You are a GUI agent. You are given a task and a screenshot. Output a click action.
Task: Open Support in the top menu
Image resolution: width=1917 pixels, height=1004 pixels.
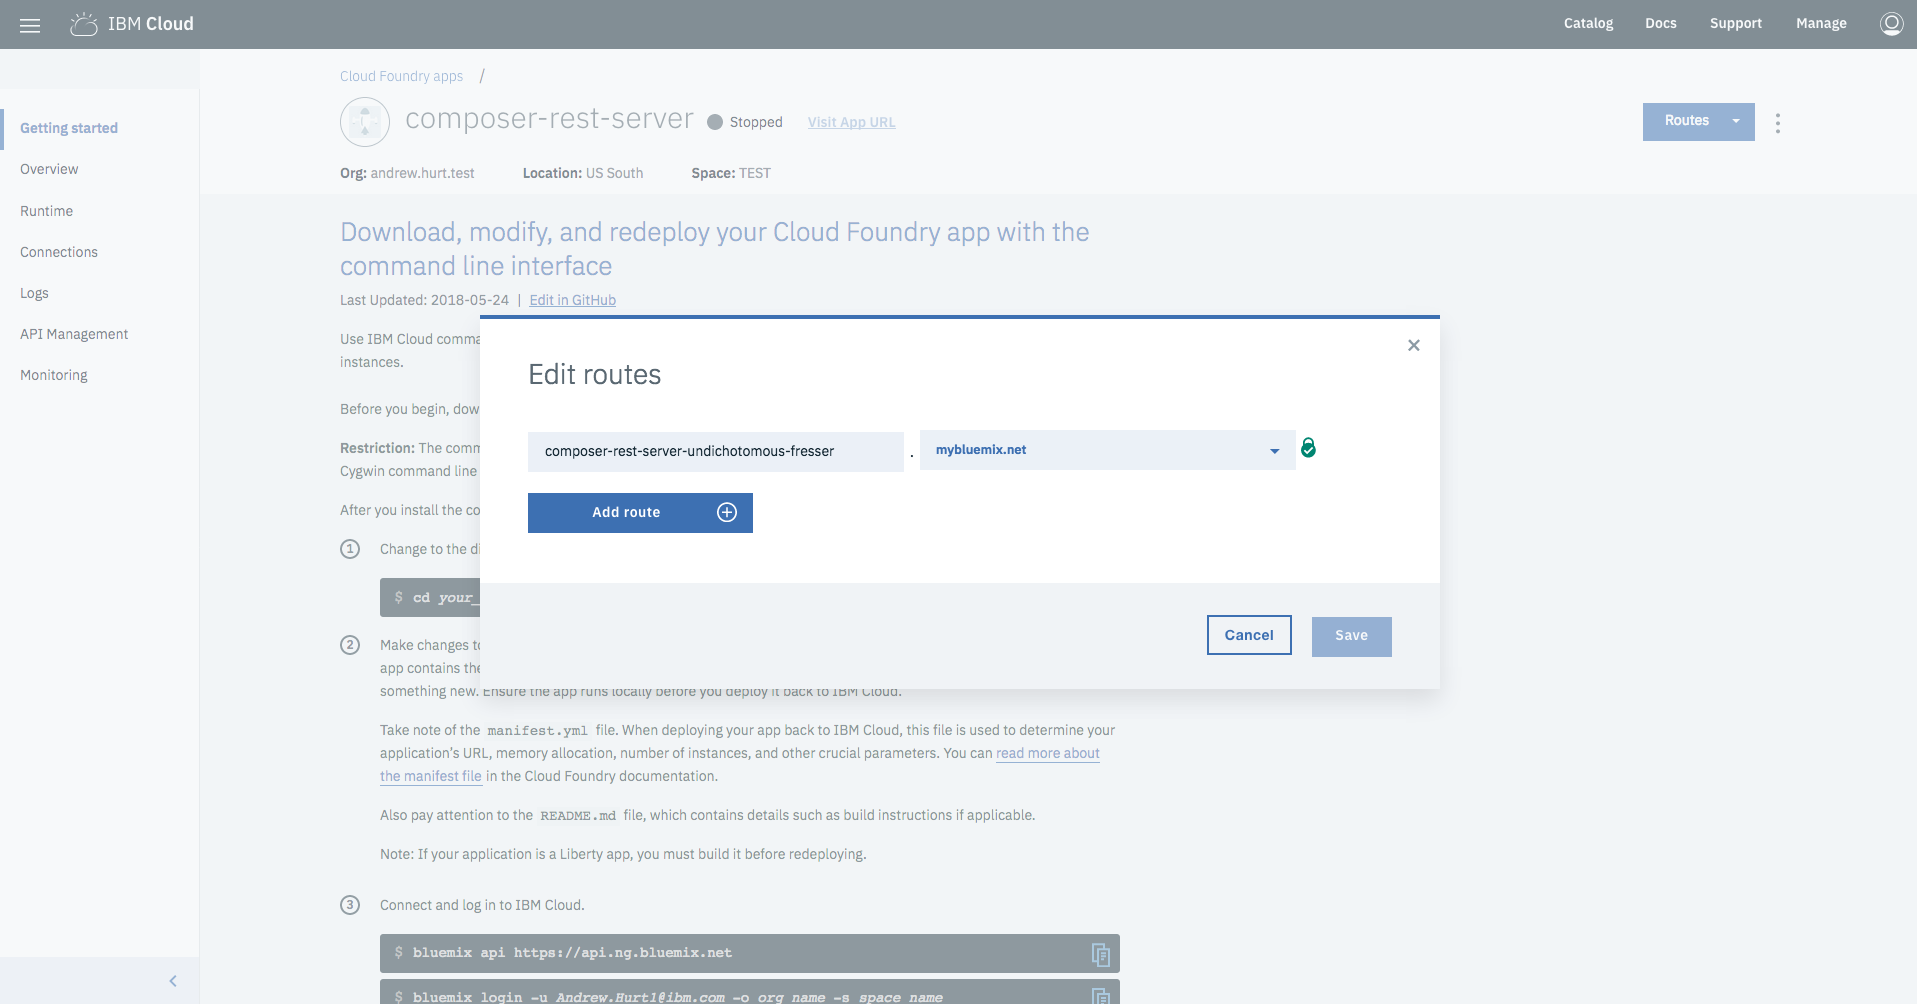pos(1735,23)
